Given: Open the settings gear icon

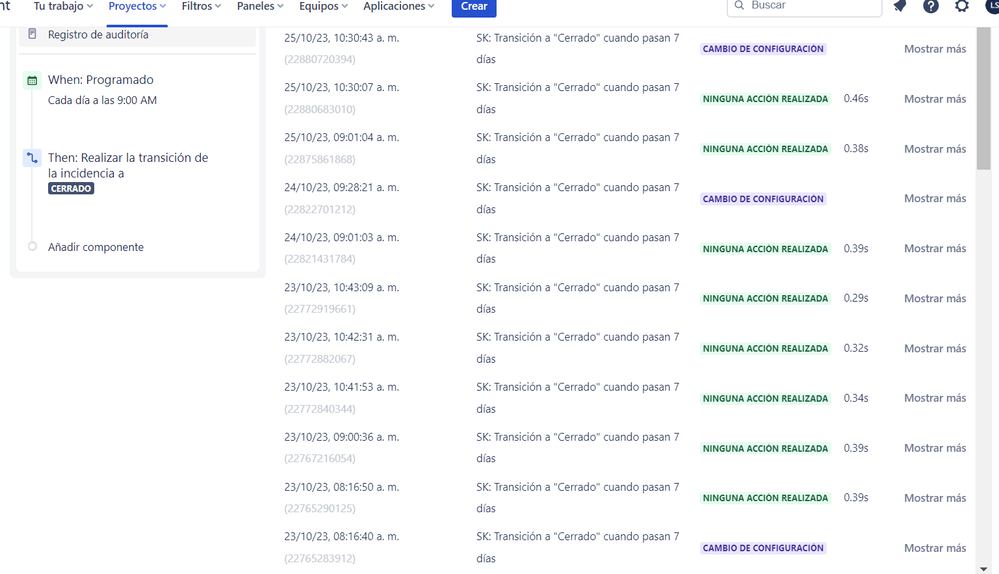Looking at the screenshot, I should [x=961, y=6].
